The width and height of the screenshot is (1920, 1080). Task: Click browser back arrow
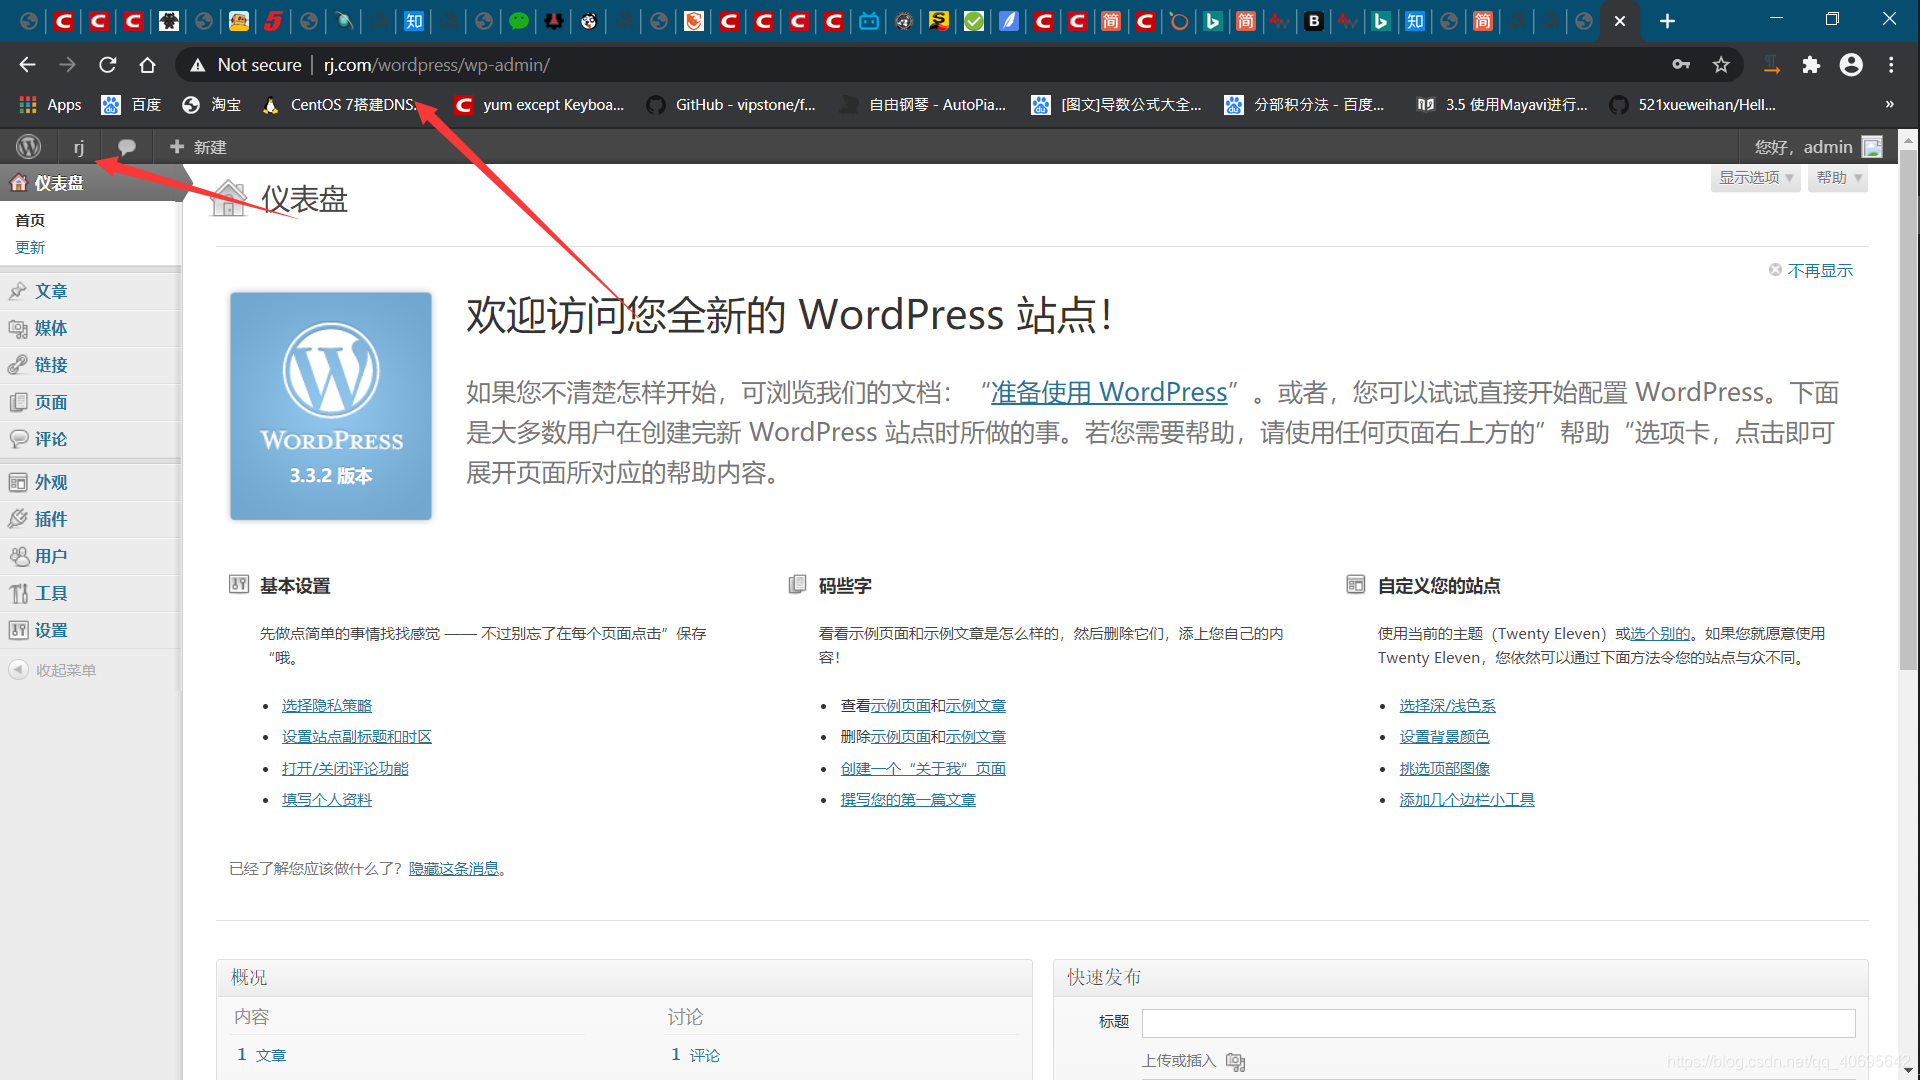(27, 65)
